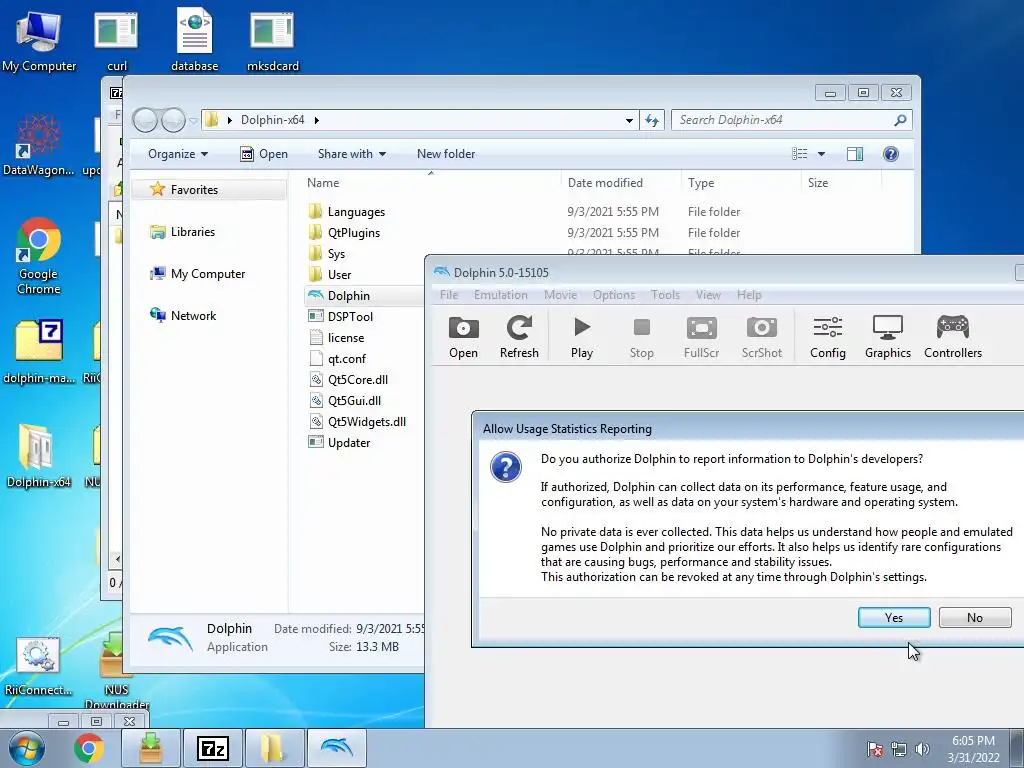This screenshot has width=1024, height=768.
Task: Click the Explorer refresh address button
Action: 652,120
